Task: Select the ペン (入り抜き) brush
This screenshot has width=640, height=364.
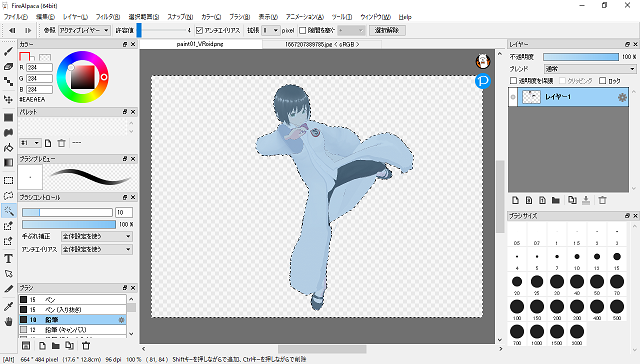Action: pyautogui.click(x=72, y=310)
